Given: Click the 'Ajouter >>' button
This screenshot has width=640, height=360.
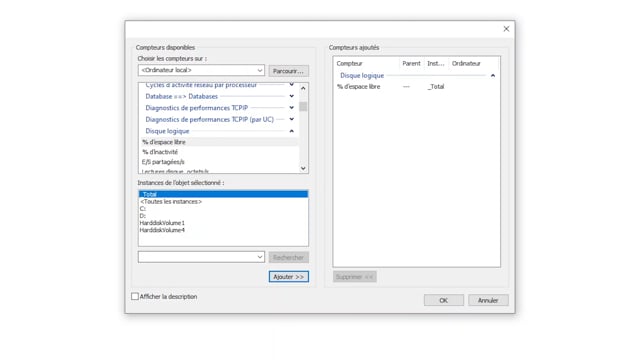Looking at the screenshot, I should 289,277.
